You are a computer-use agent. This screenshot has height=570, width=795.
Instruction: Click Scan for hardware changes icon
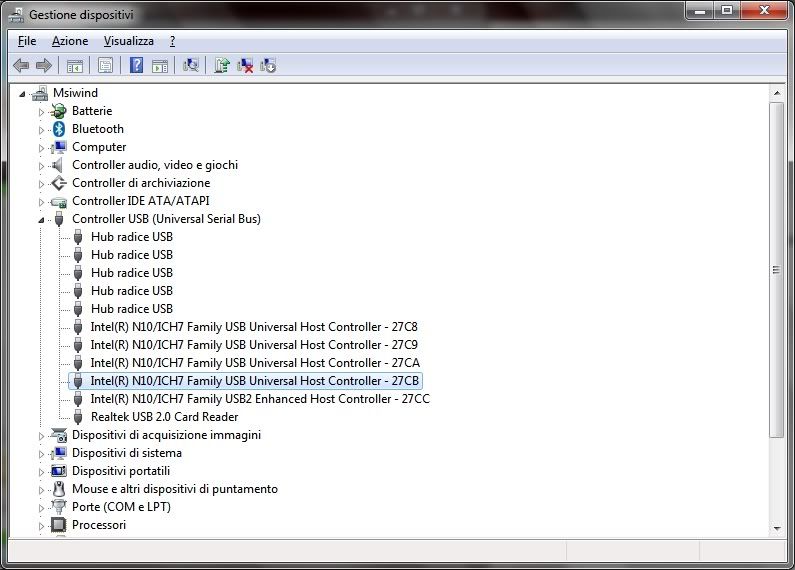[191, 66]
